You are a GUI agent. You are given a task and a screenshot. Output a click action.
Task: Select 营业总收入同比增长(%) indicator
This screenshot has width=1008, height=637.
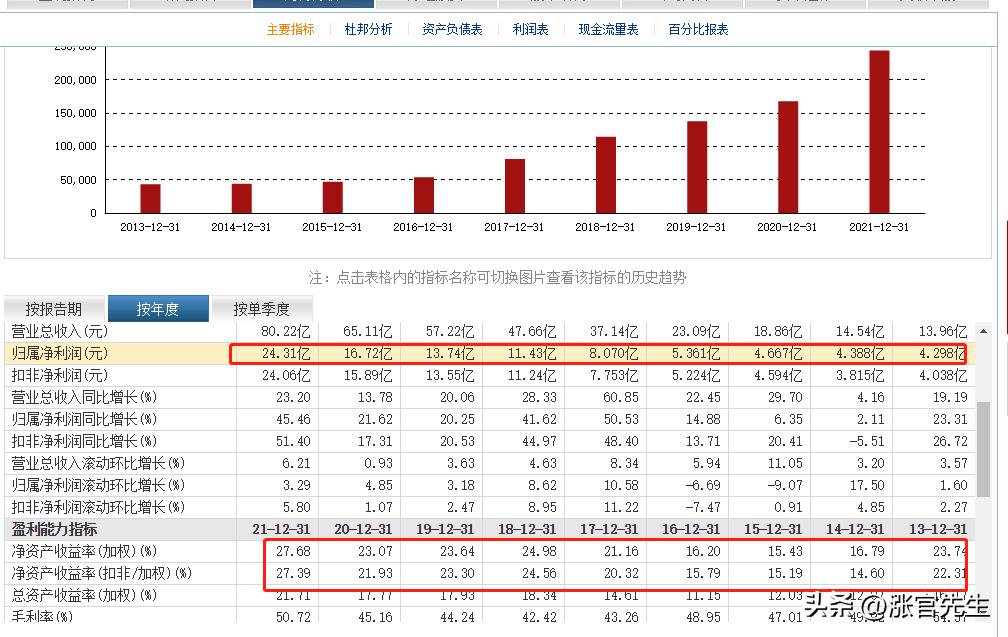click(84, 397)
